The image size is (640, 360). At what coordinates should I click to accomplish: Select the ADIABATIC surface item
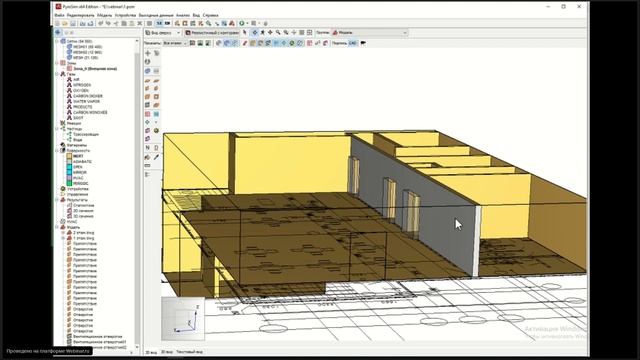click(82, 162)
